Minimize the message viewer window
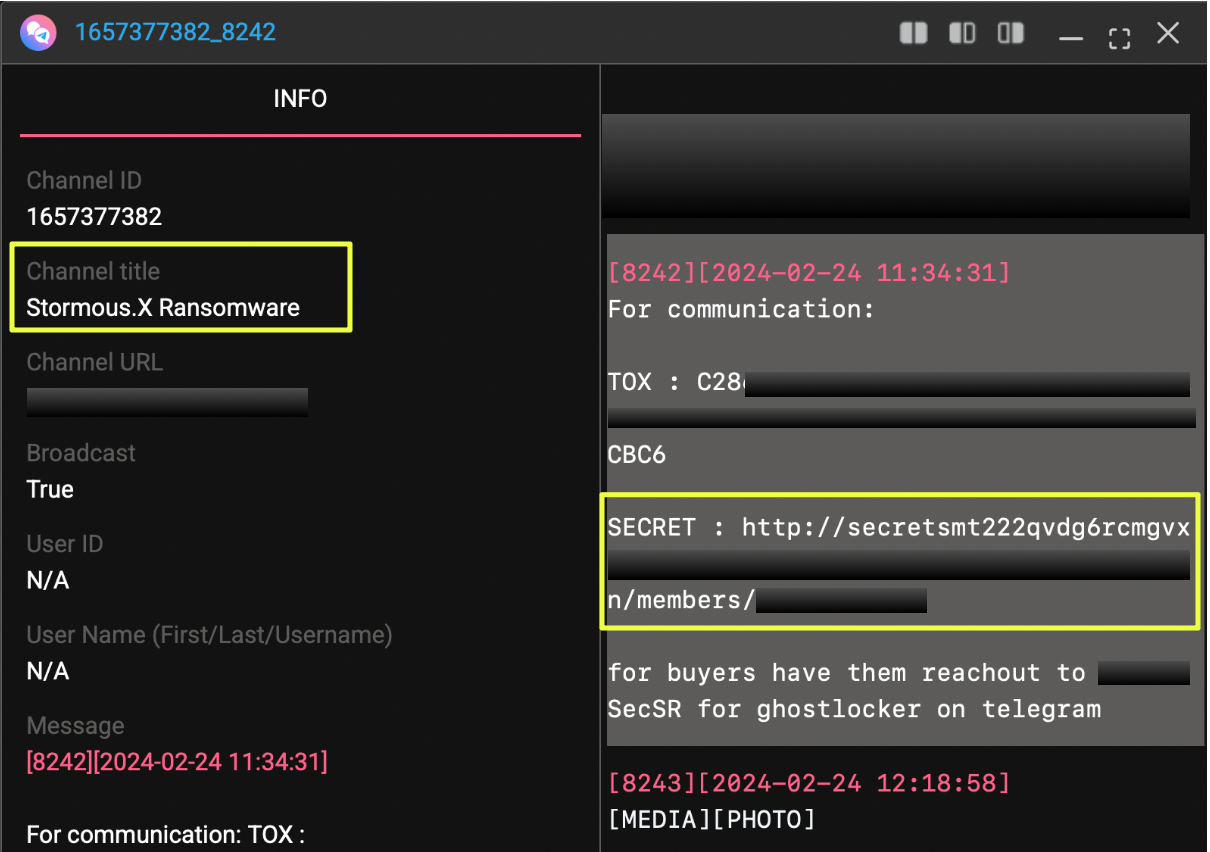 1071,38
